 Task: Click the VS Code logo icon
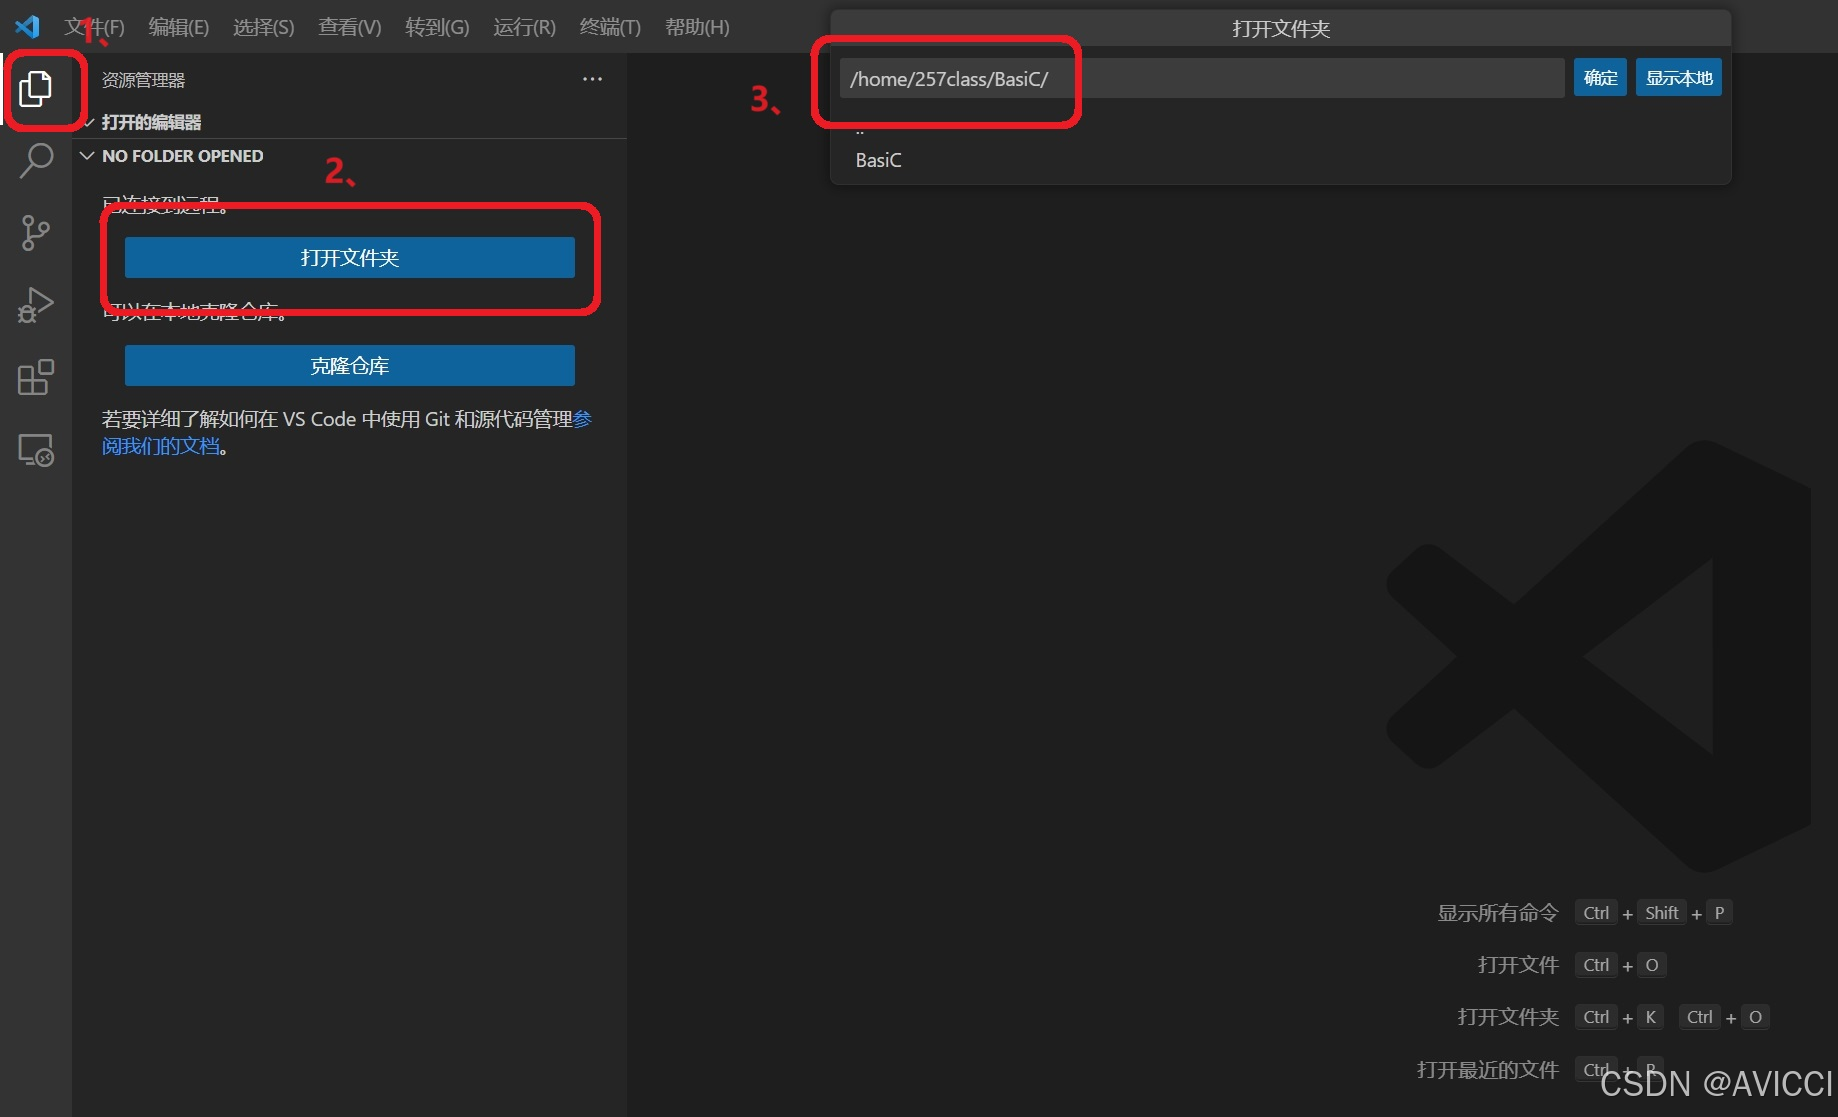click(26, 27)
